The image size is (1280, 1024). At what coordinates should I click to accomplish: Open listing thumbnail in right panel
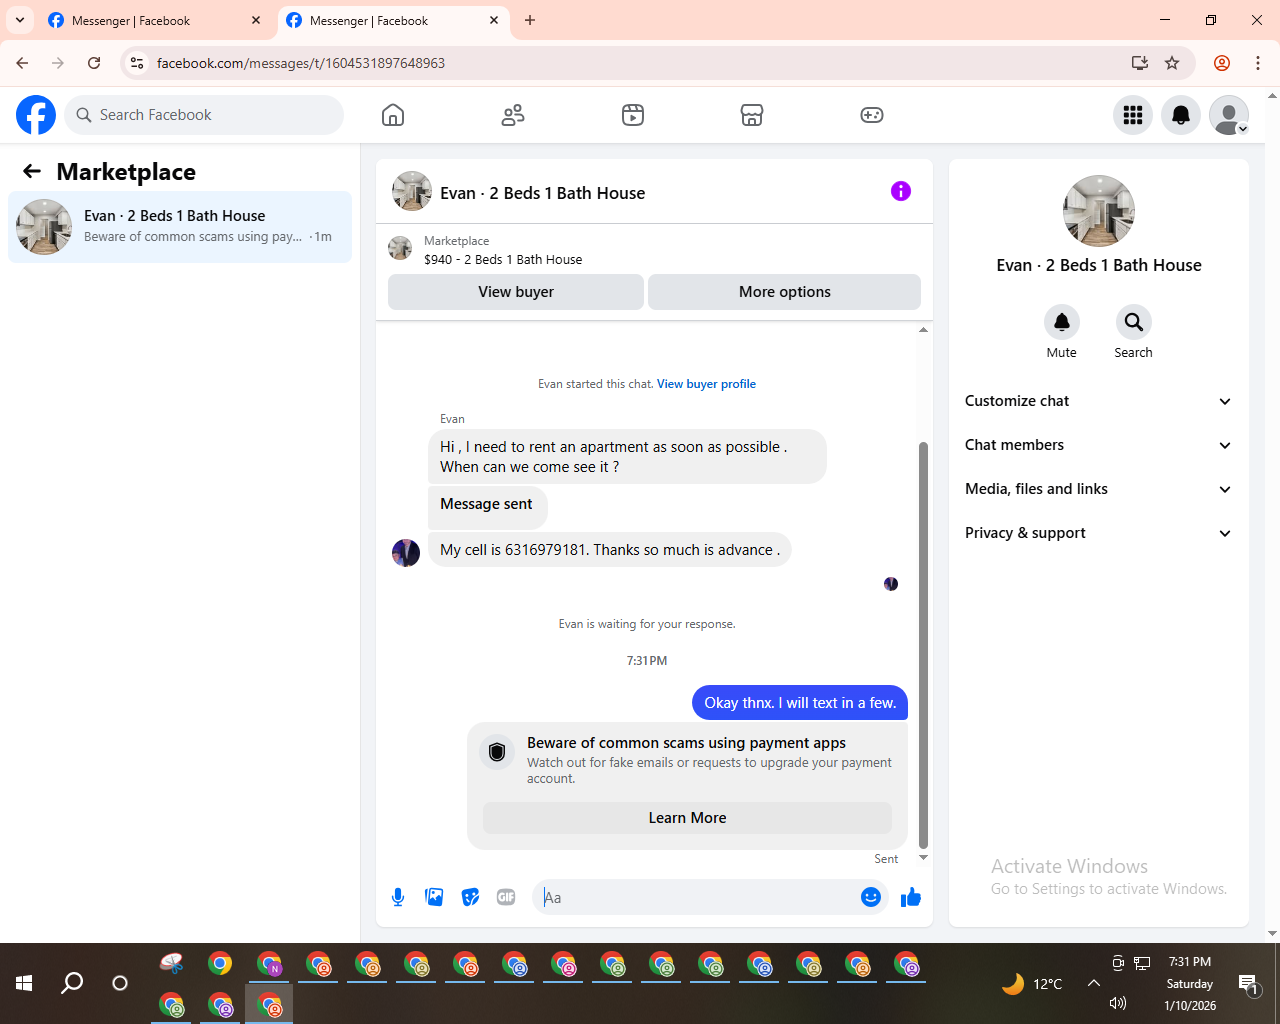tap(1099, 211)
